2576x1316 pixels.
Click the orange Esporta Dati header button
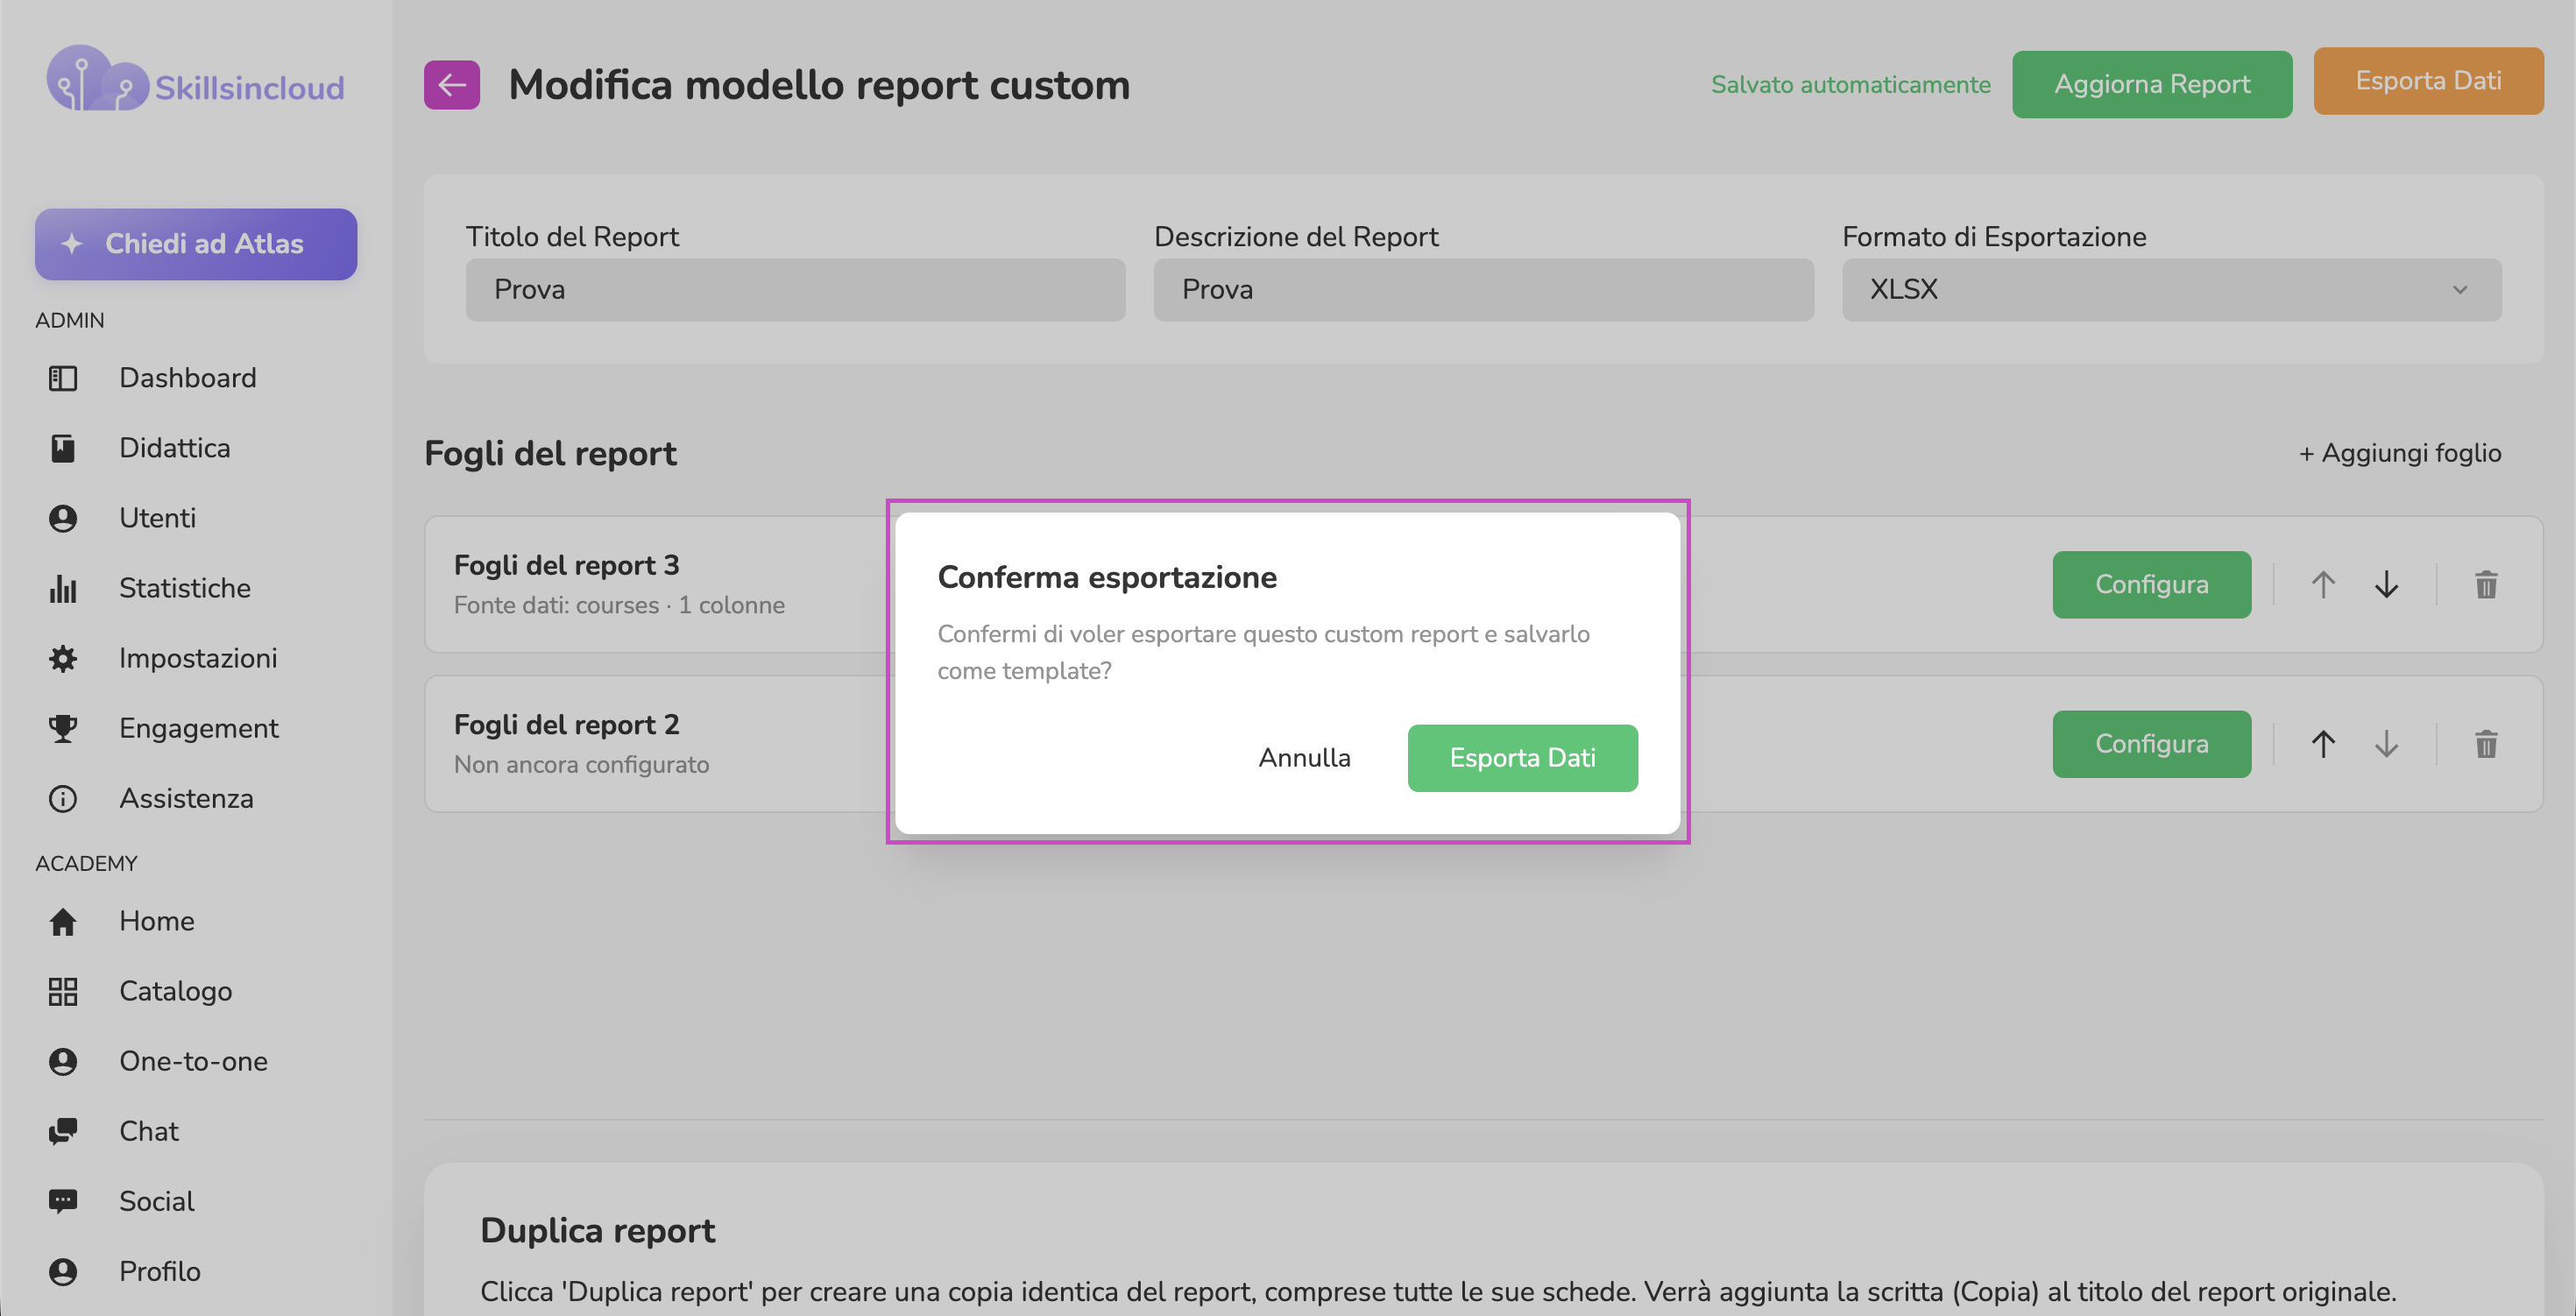(x=2427, y=81)
